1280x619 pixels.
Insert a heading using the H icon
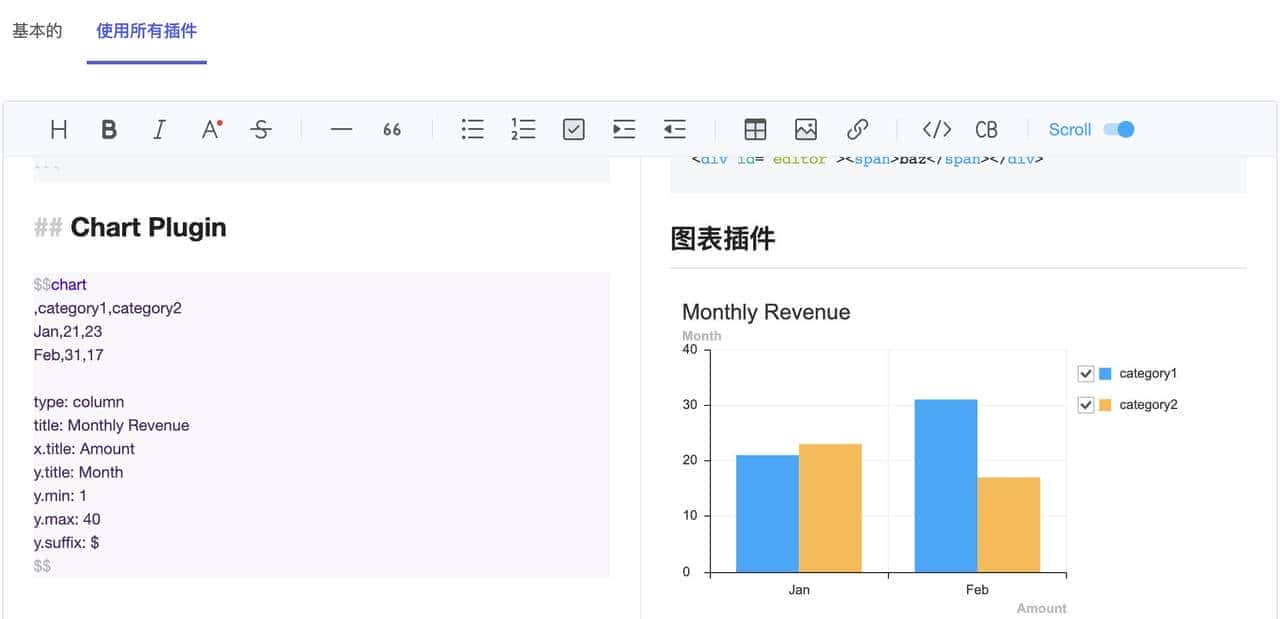click(x=58, y=129)
